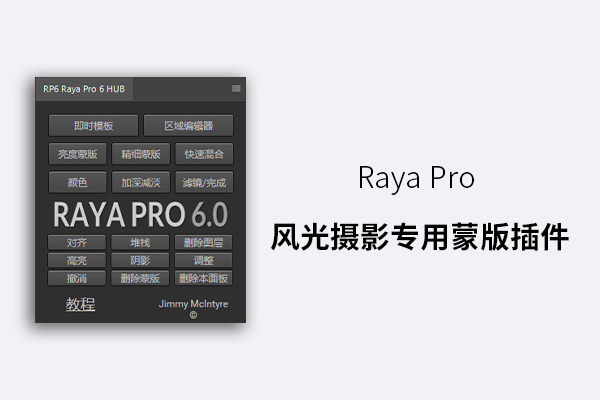The height and width of the screenshot is (400, 600).
Task: Click the 精细蒙版 button
Action: (x=141, y=154)
